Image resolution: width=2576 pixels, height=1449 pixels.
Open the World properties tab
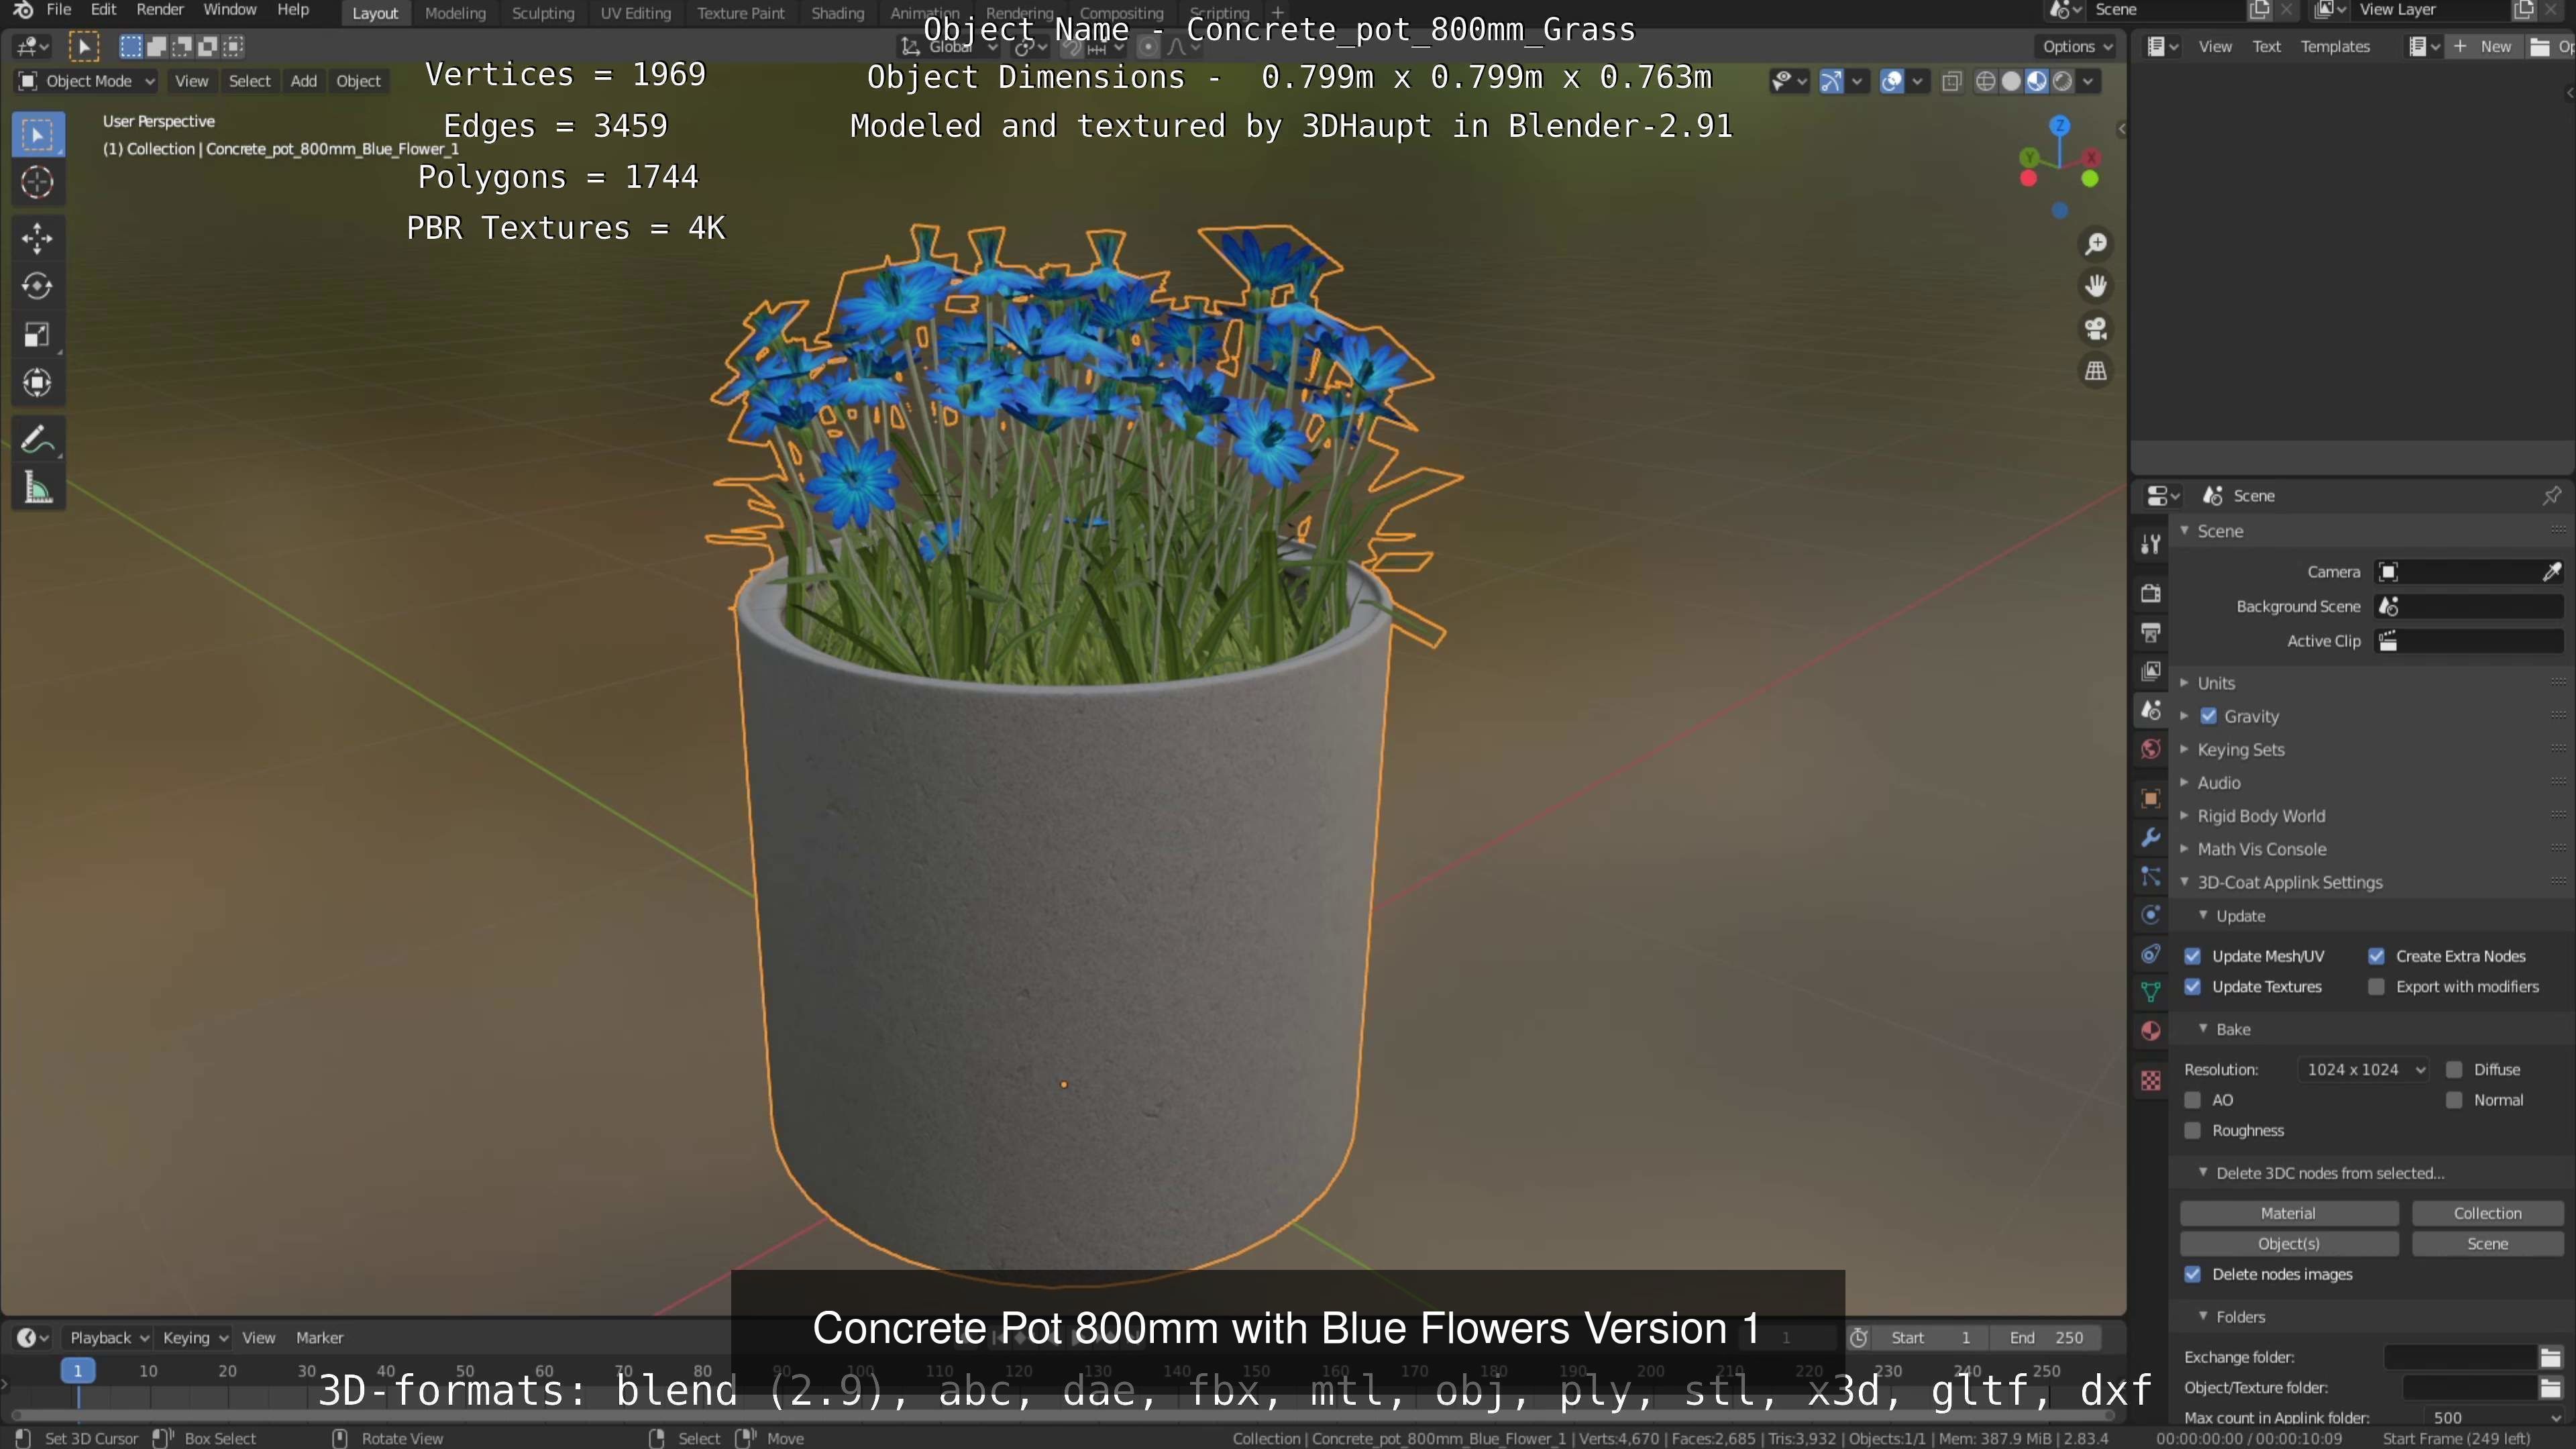(2150, 749)
